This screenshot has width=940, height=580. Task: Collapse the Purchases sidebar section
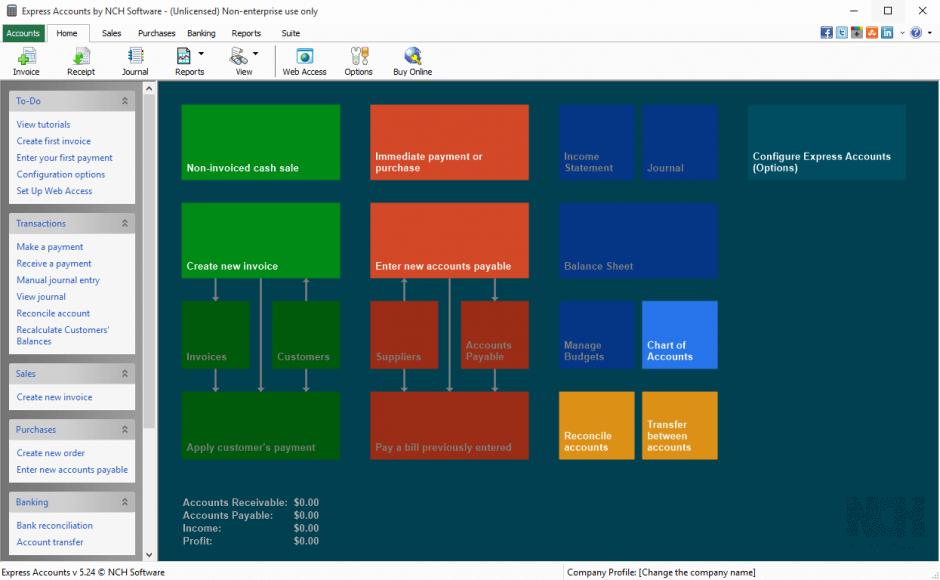click(125, 429)
